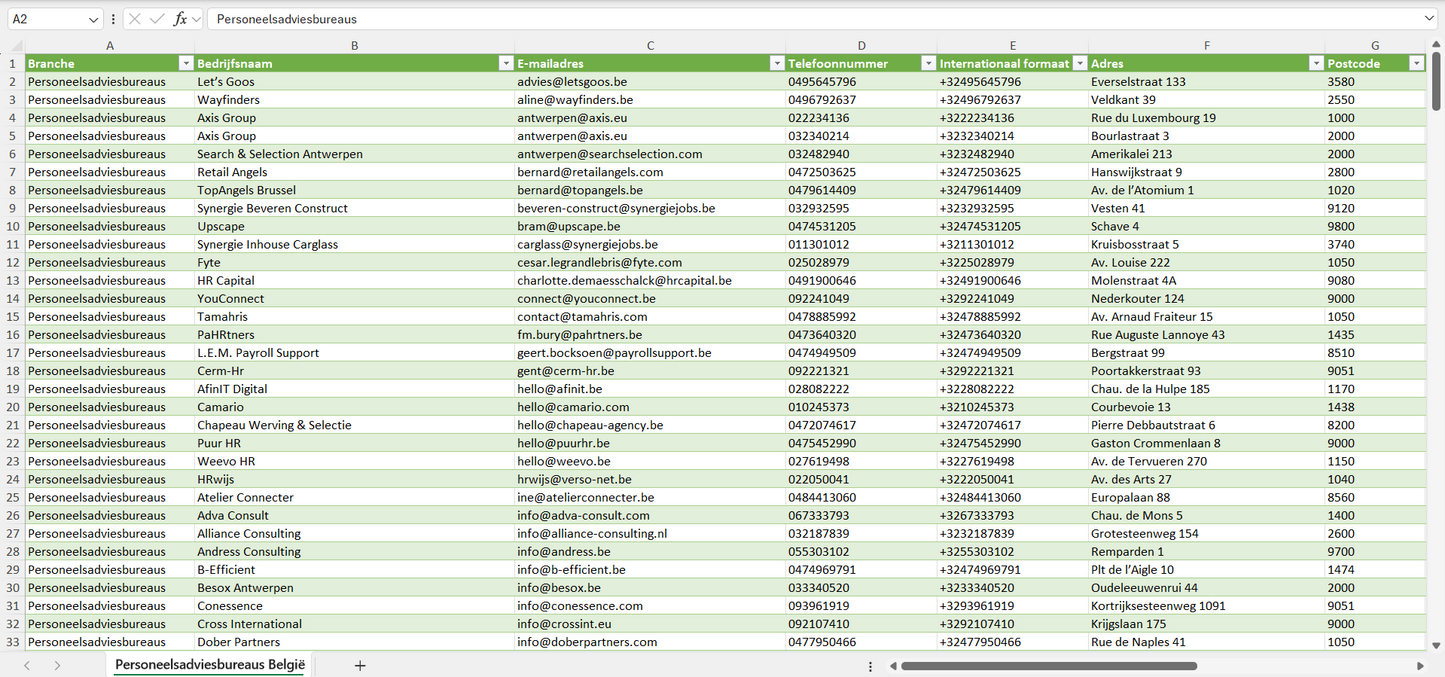This screenshot has height=677, width=1445.
Task: Open the Telefoonnummer column filter dropdown
Action: click(927, 63)
